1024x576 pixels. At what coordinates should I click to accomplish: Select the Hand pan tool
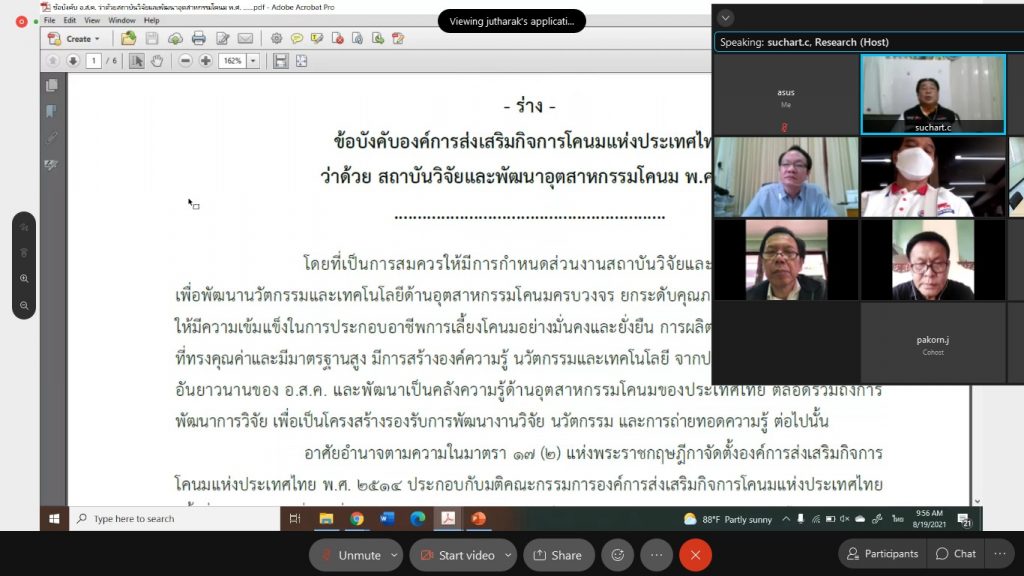tap(156, 61)
